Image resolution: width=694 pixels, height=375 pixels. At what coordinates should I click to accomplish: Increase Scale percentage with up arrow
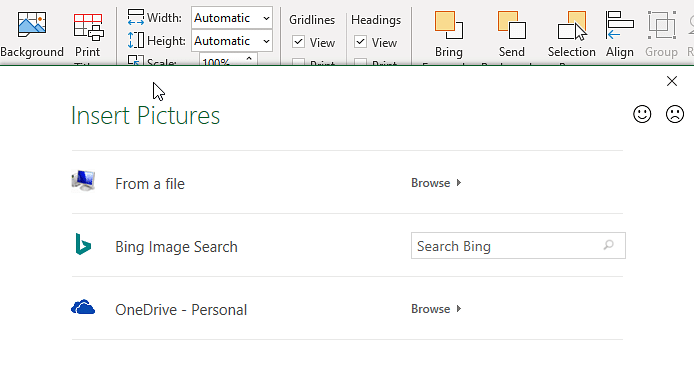(x=249, y=58)
